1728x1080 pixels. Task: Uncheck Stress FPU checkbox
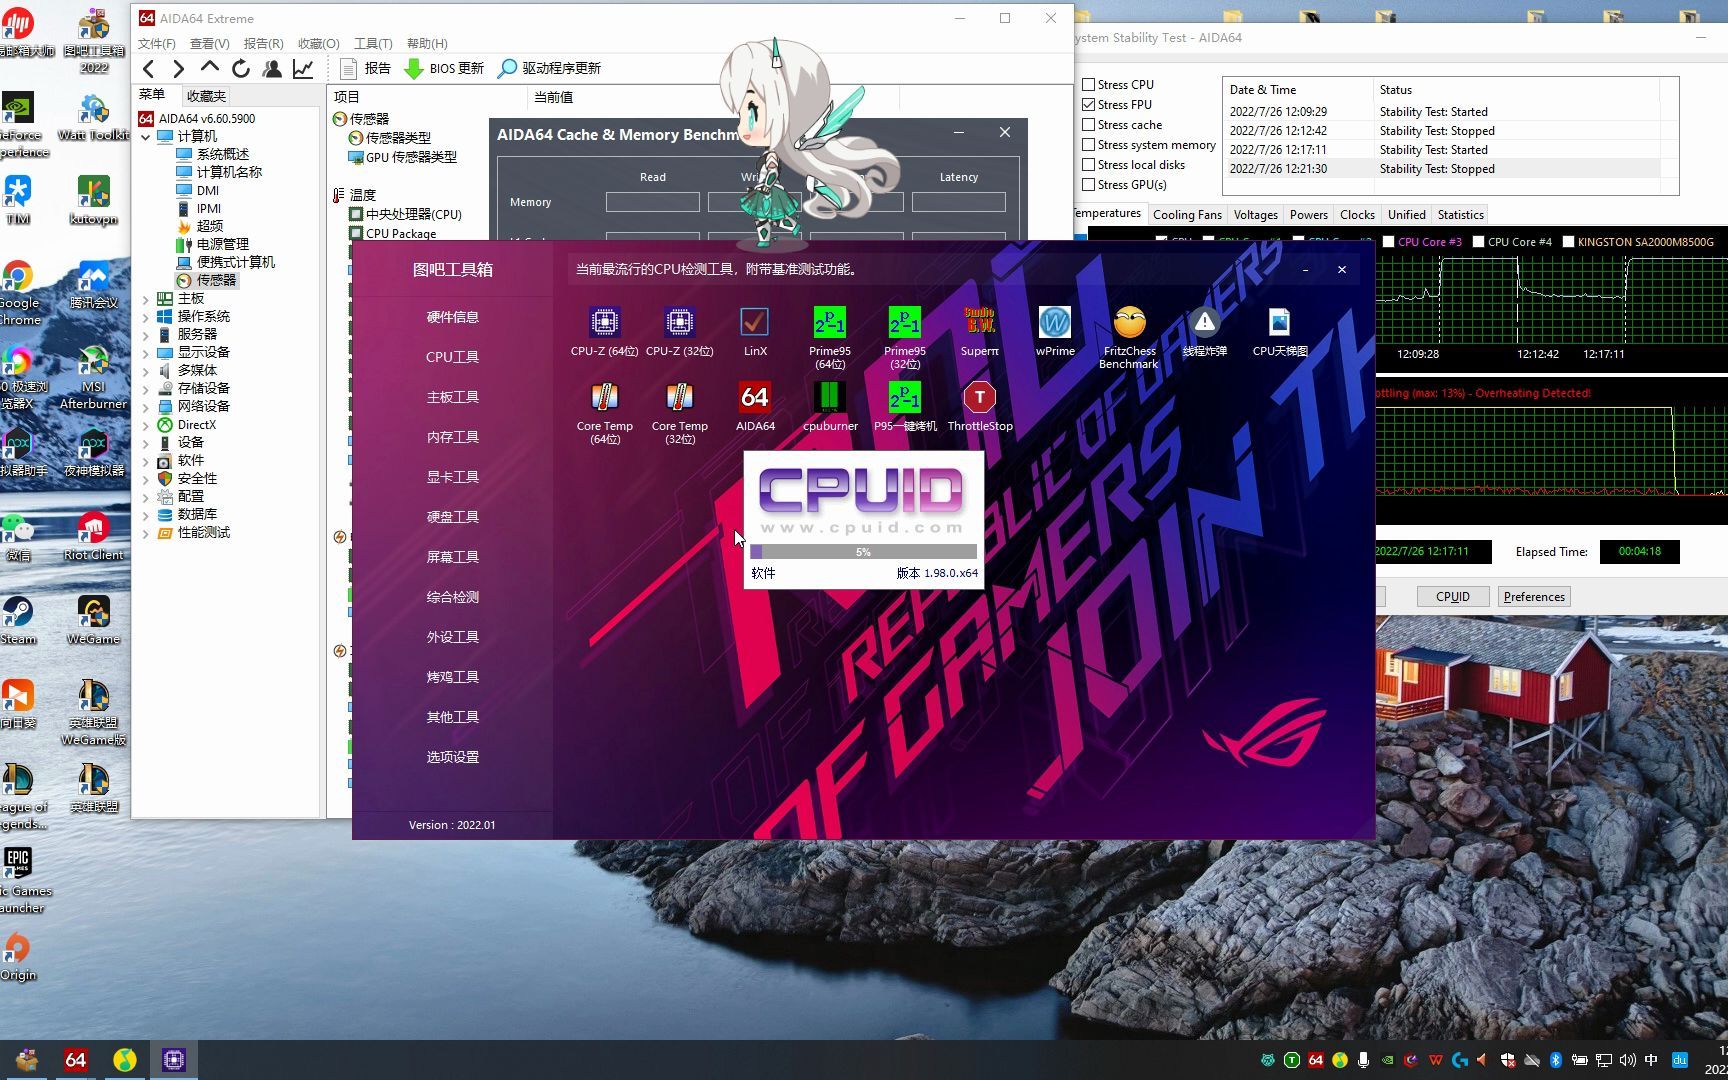[x=1089, y=105]
